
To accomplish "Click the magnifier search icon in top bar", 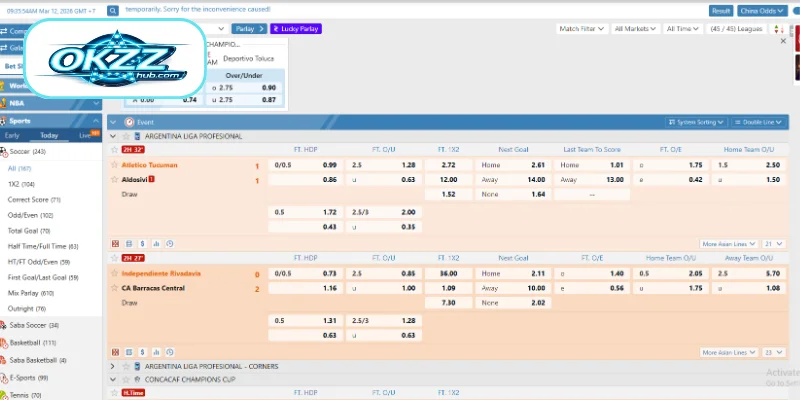I will (x=113, y=10).
